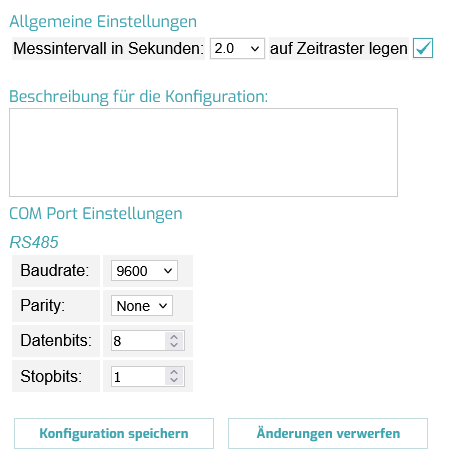Select the COM Port Einstellungen heading

tap(96, 214)
